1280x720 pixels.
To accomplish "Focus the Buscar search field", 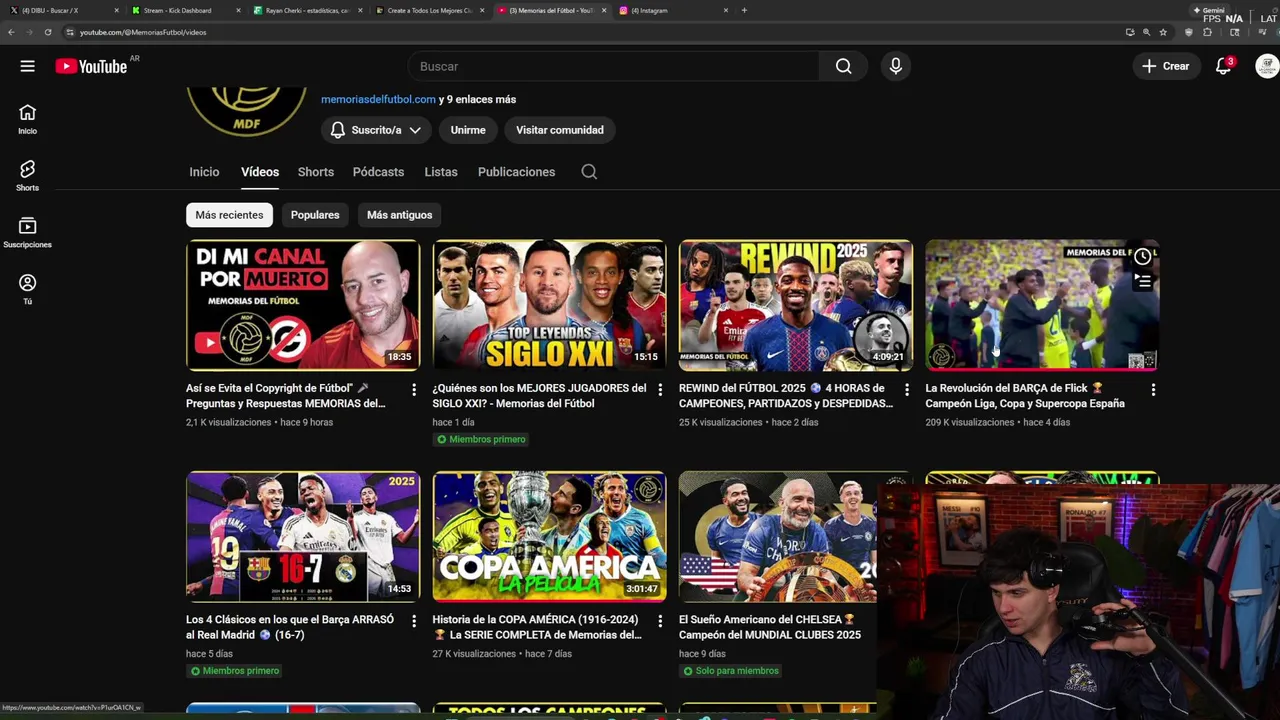I will pyautogui.click(x=613, y=66).
